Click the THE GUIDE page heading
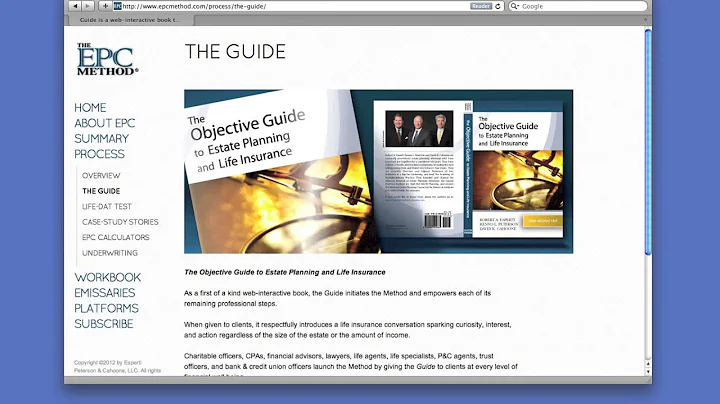 pos(235,51)
